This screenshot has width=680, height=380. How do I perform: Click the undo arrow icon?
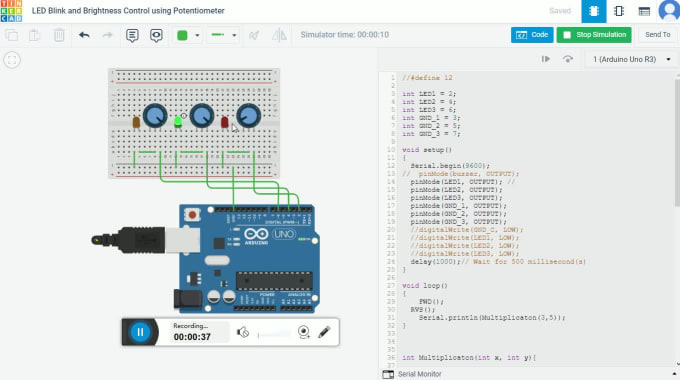(x=84, y=35)
